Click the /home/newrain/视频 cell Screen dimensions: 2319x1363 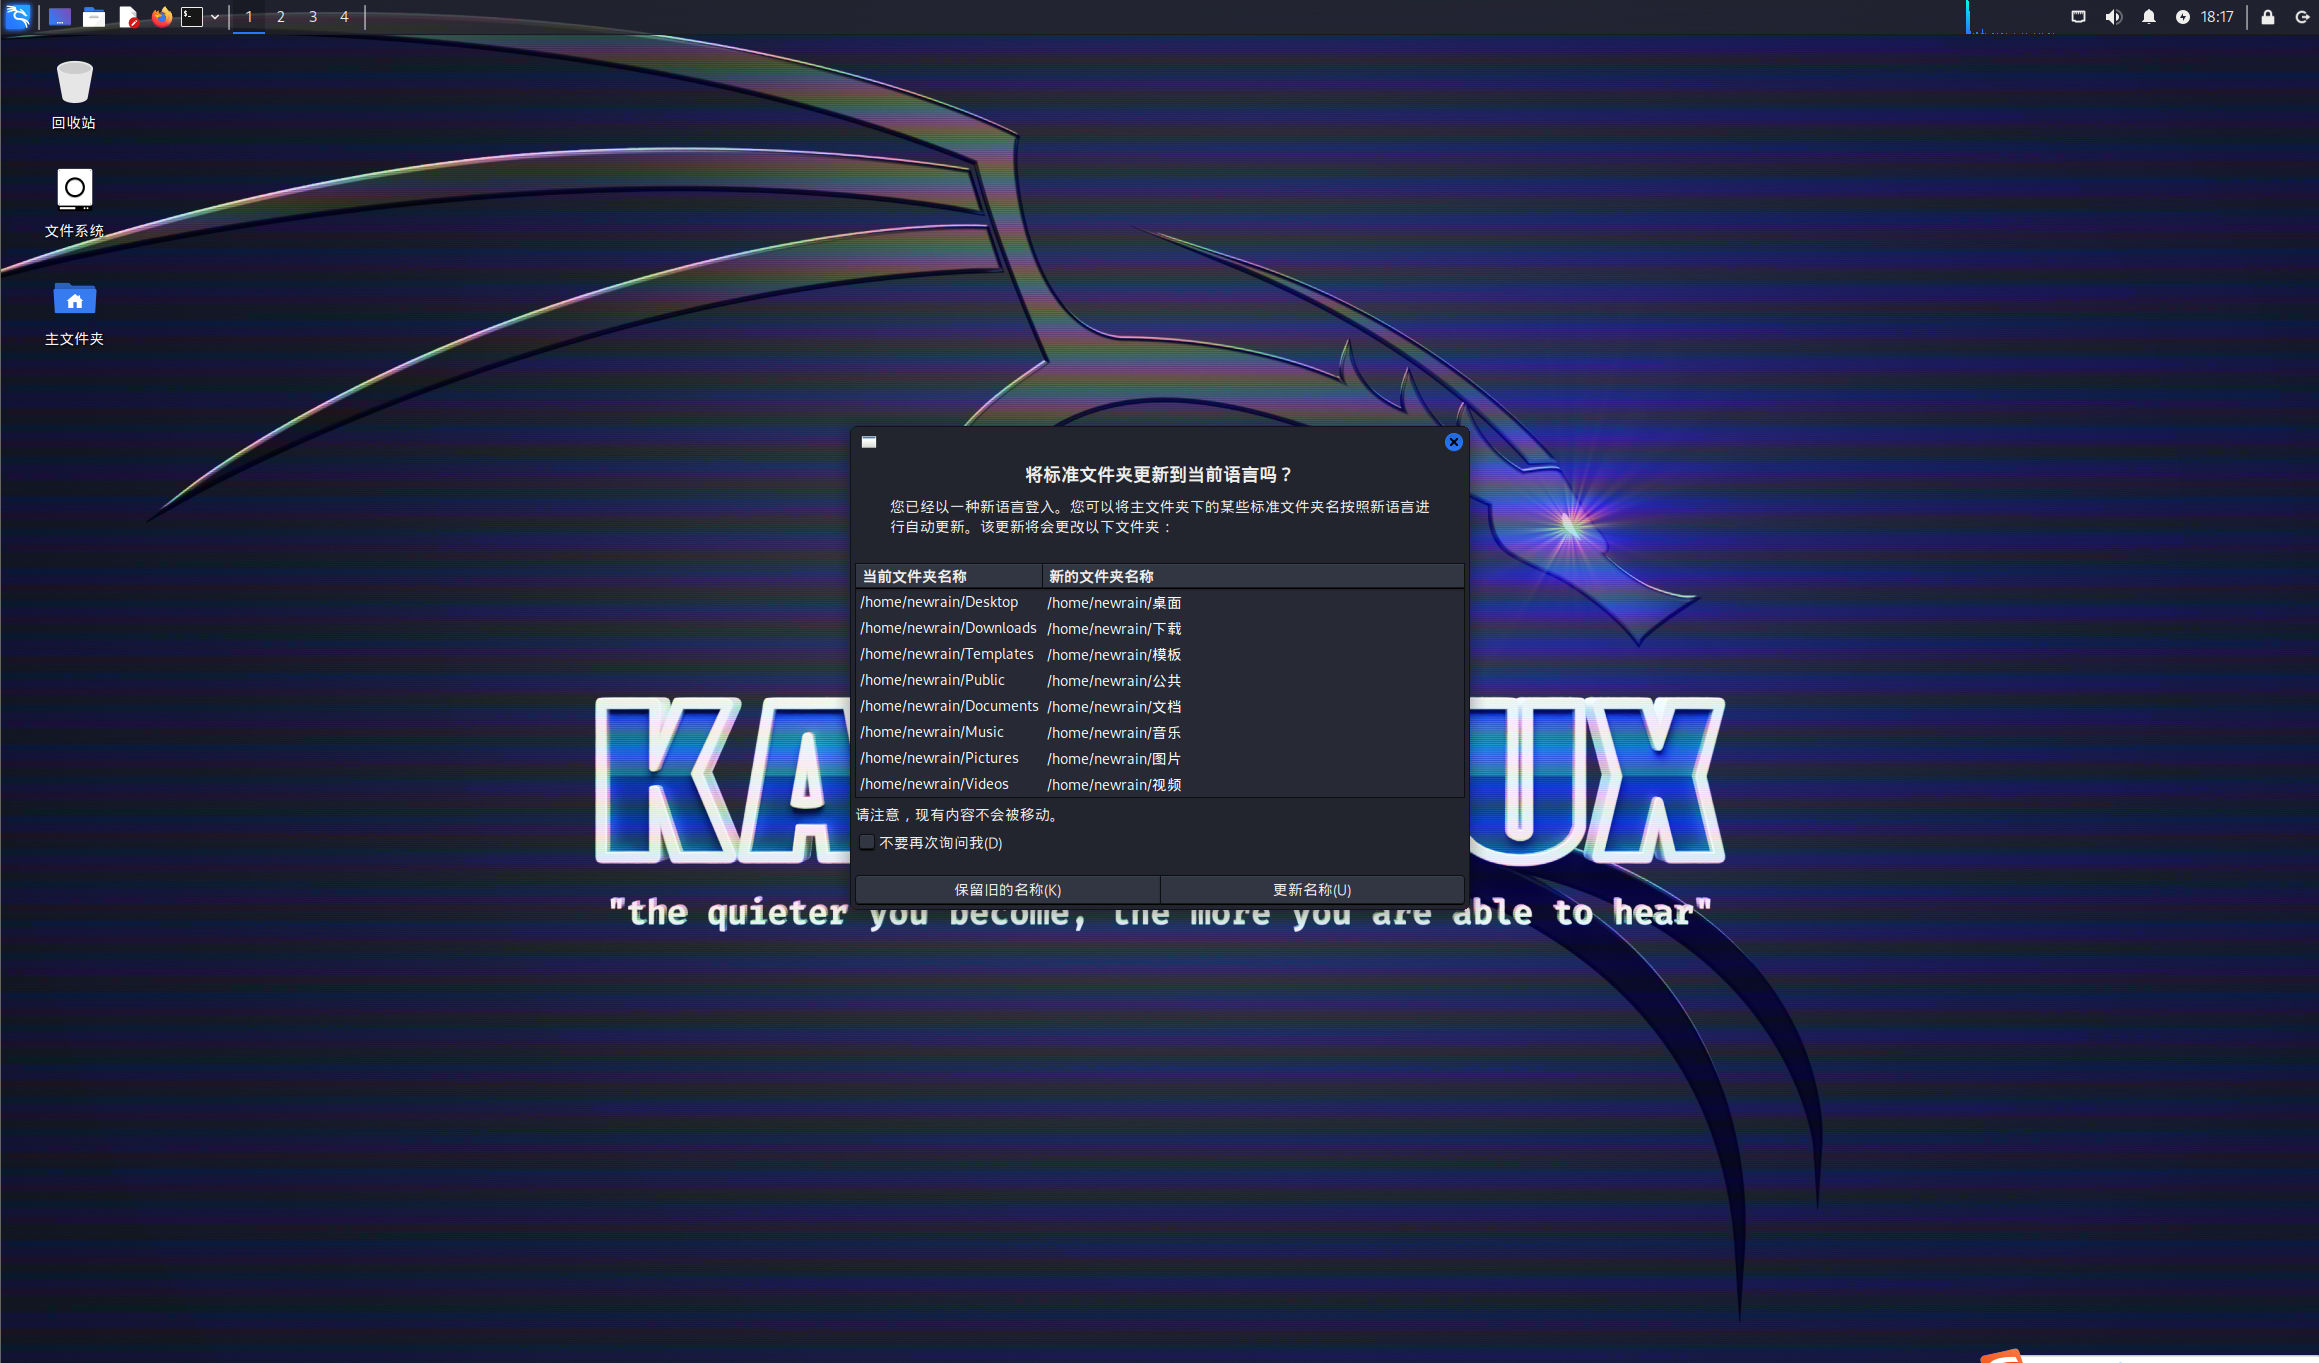coord(1114,785)
